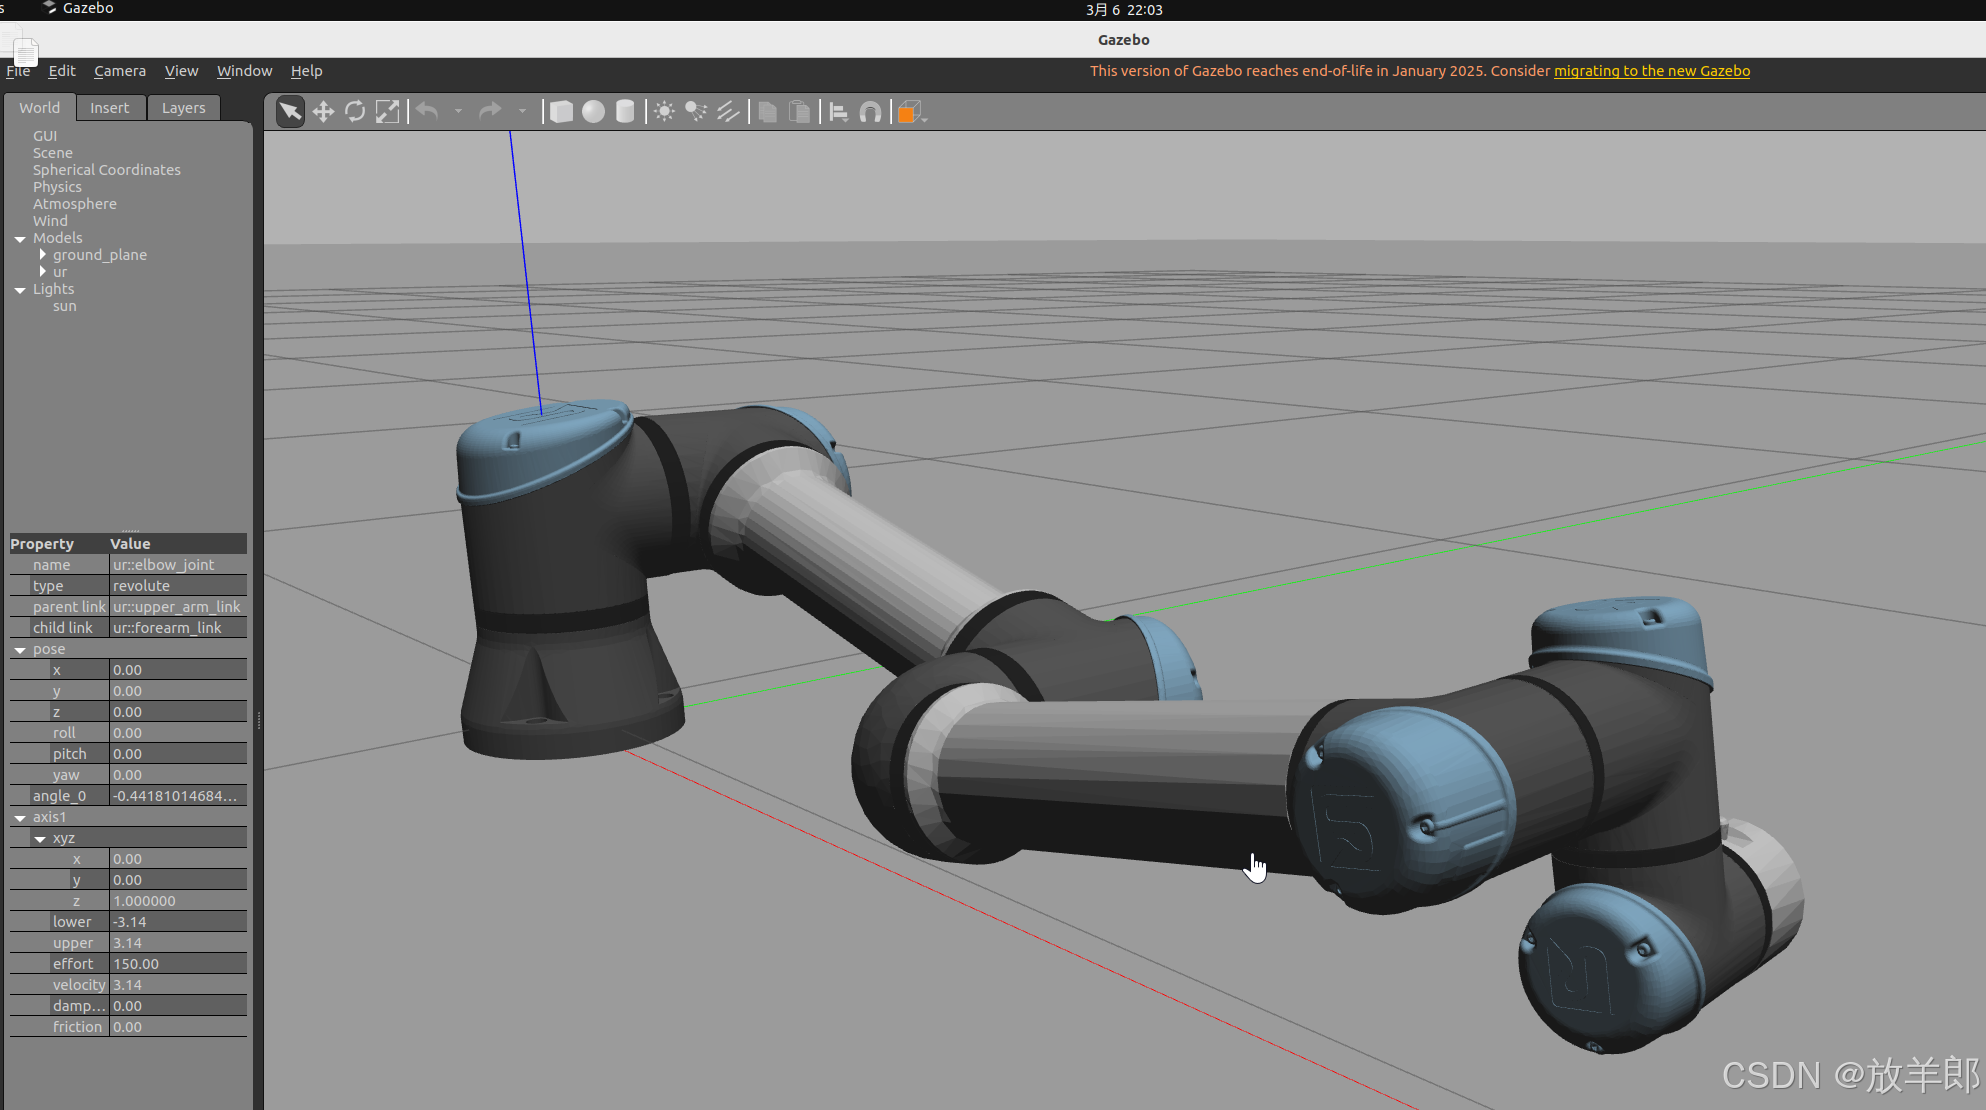Switch to the Insert tab
The width and height of the screenshot is (1986, 1110).
[109, 108]
